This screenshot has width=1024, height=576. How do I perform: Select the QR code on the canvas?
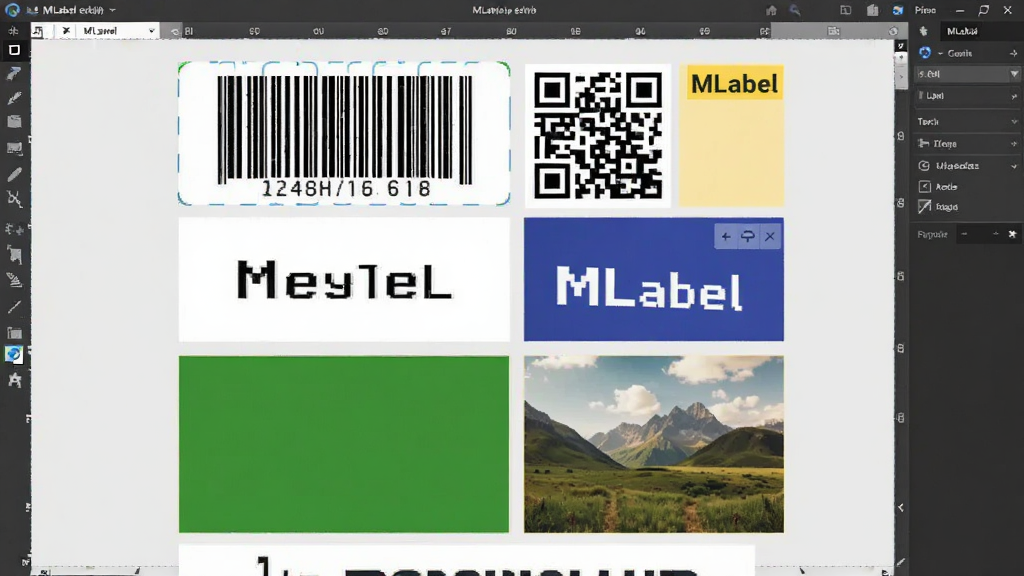(598, 135)
